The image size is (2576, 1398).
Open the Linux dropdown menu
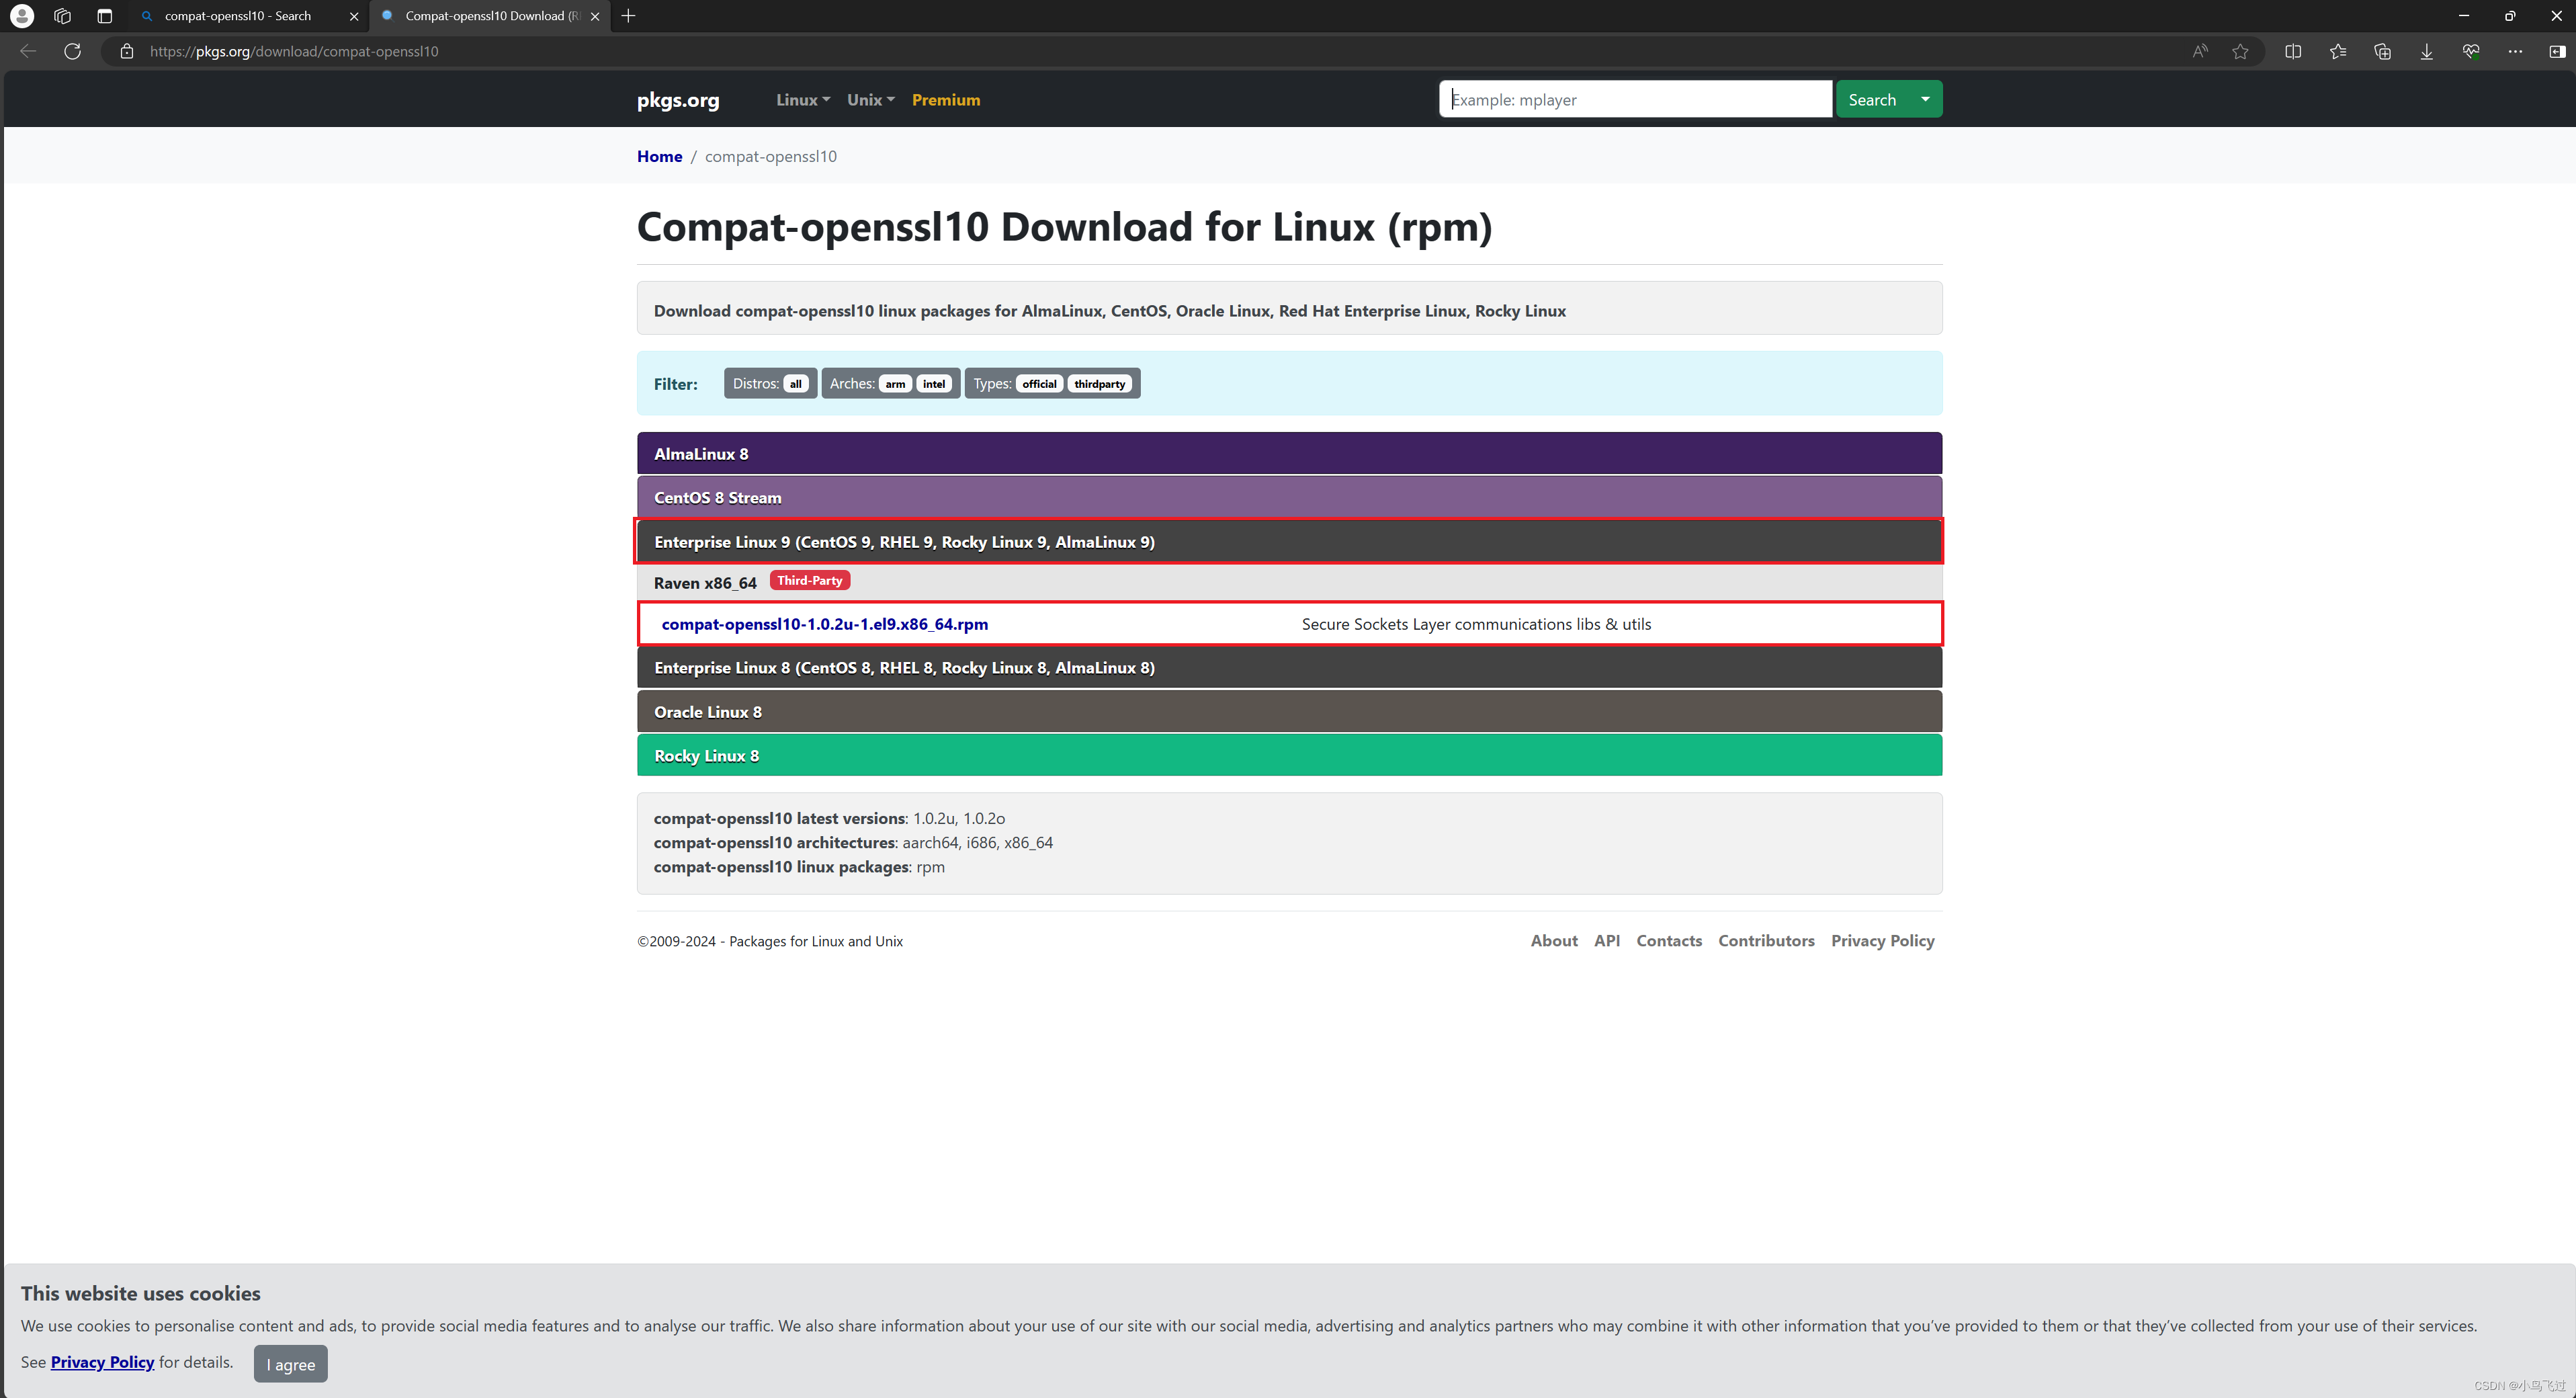pos(803,100)
